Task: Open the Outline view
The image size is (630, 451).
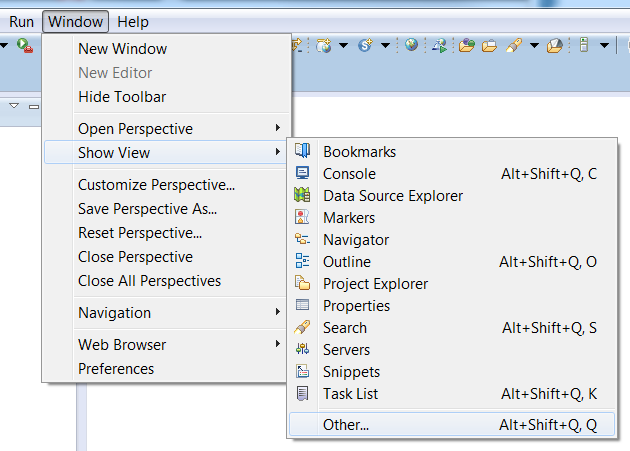Action: tap(346, 262)
